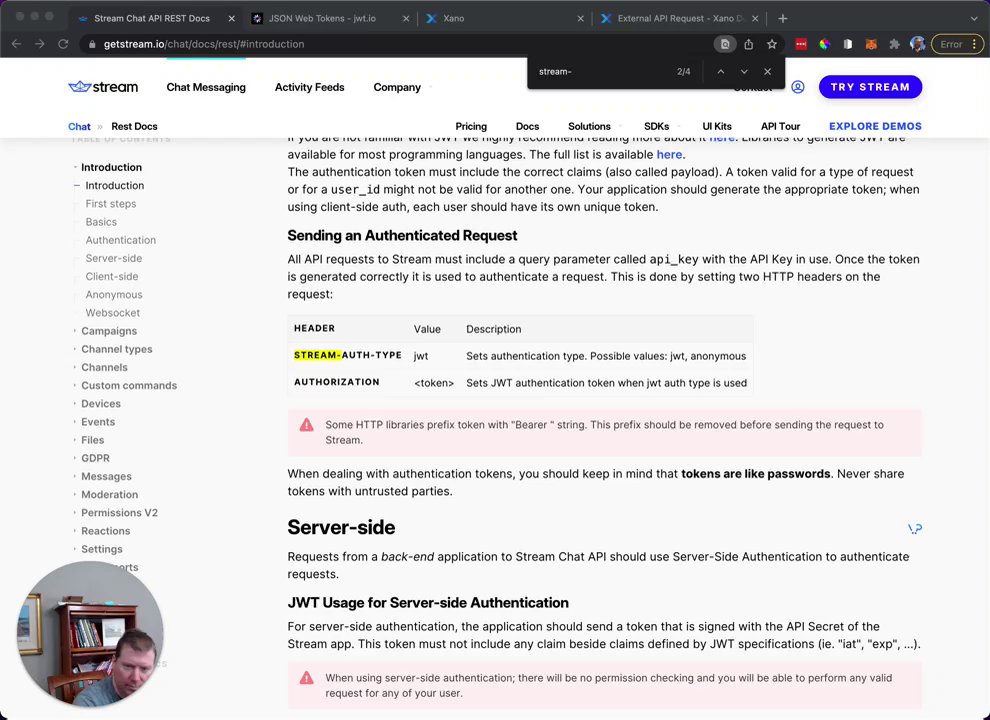The image size is (990, 720).
Task: Go to Server-side in sidebar
Action: 114,258
